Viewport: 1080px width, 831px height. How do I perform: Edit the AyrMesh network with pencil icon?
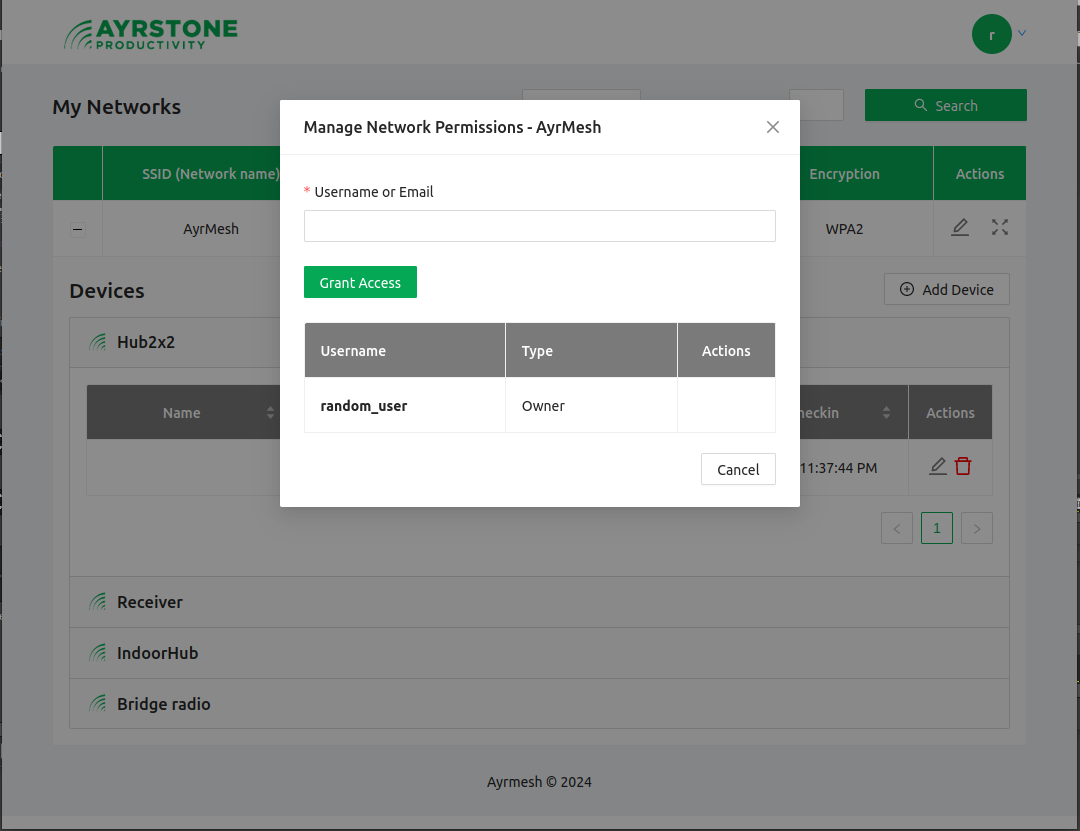point(960,227)
